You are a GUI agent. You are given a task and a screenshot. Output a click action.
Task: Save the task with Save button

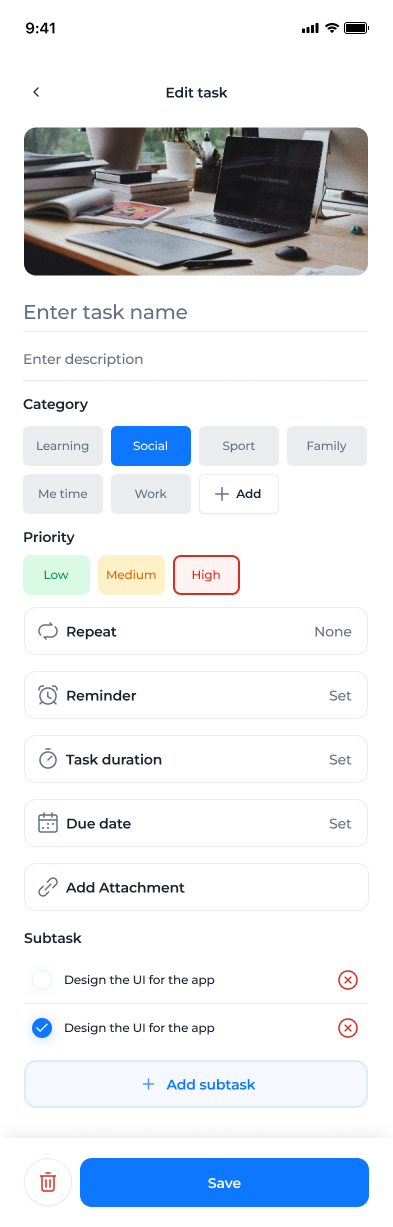[224, 1183]
